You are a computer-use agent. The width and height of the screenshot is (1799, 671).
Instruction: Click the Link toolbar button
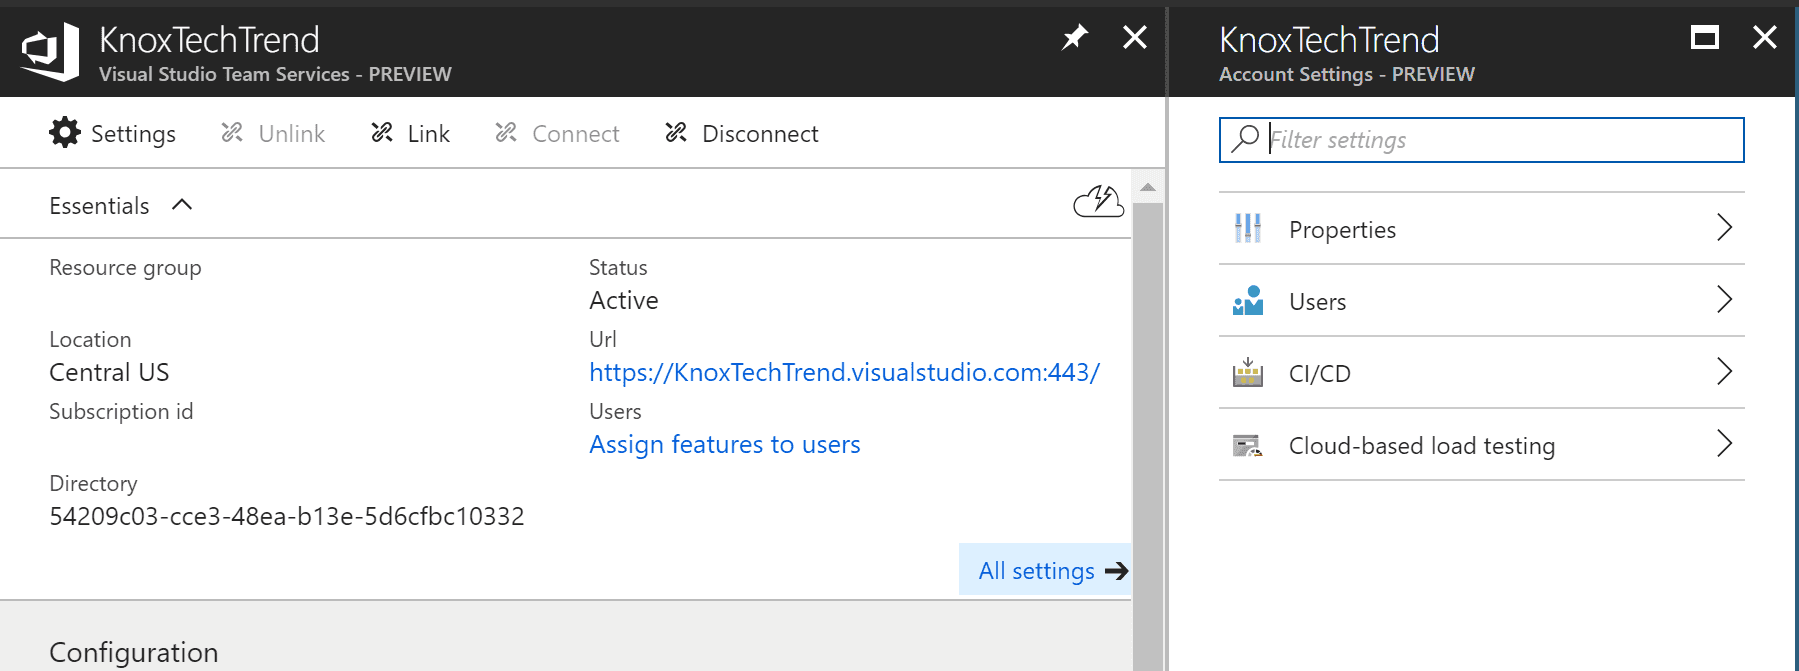pyautogui.click(x=410, y=133)
